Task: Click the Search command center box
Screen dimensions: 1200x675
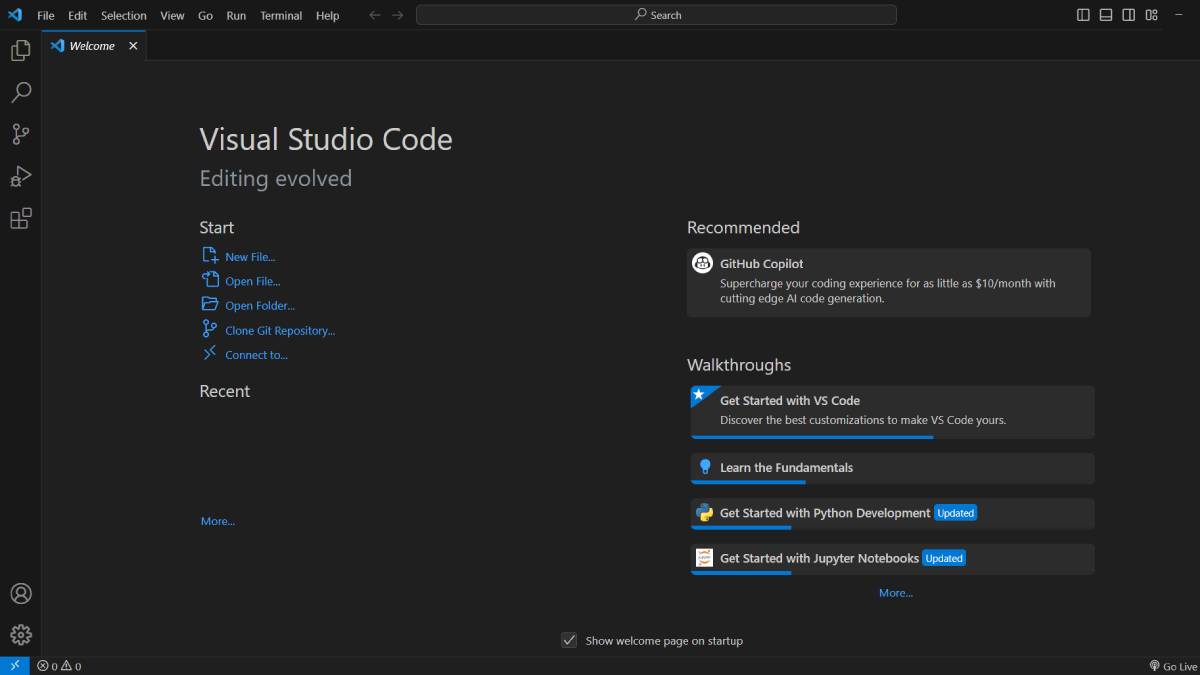Action: pyautogui.click(x=656, y=15)
